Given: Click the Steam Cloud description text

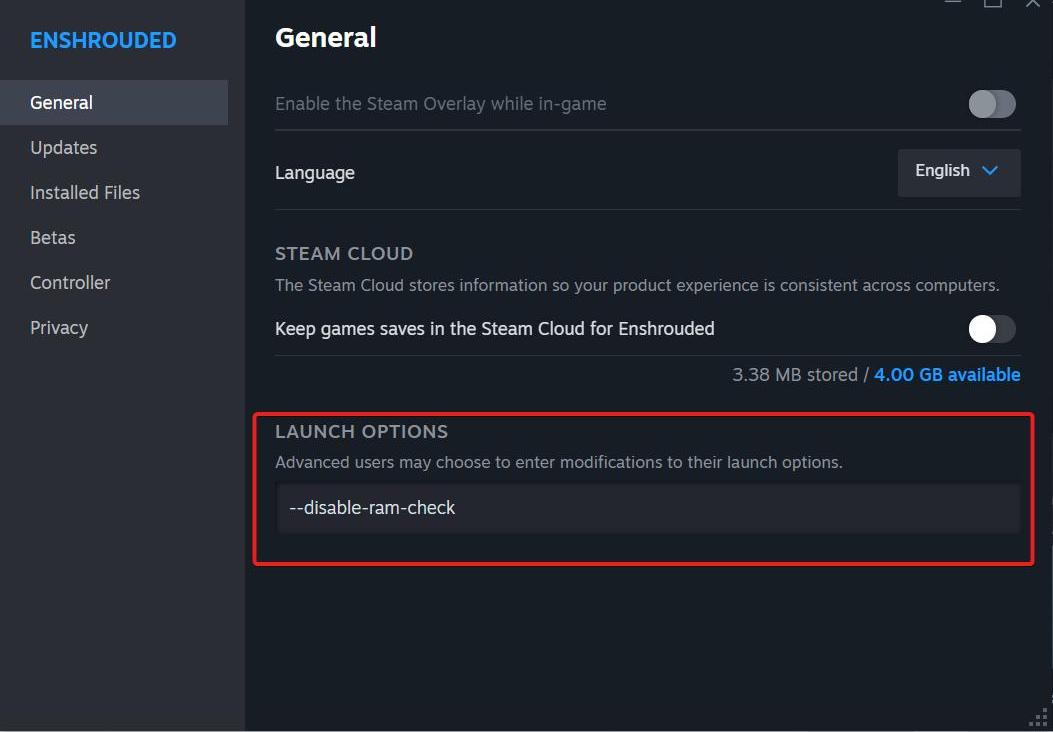Looking at the screenshot, I should (x=637, y=285).
